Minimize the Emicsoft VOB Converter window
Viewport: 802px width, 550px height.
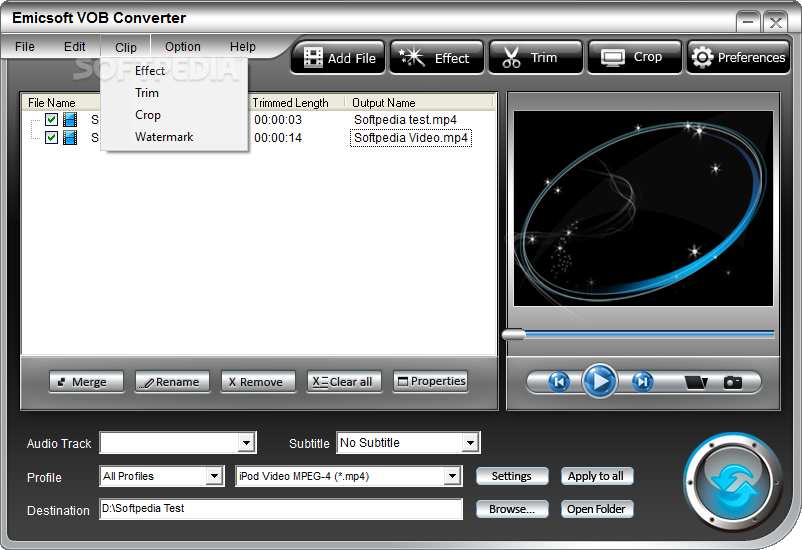click(748, 22)
